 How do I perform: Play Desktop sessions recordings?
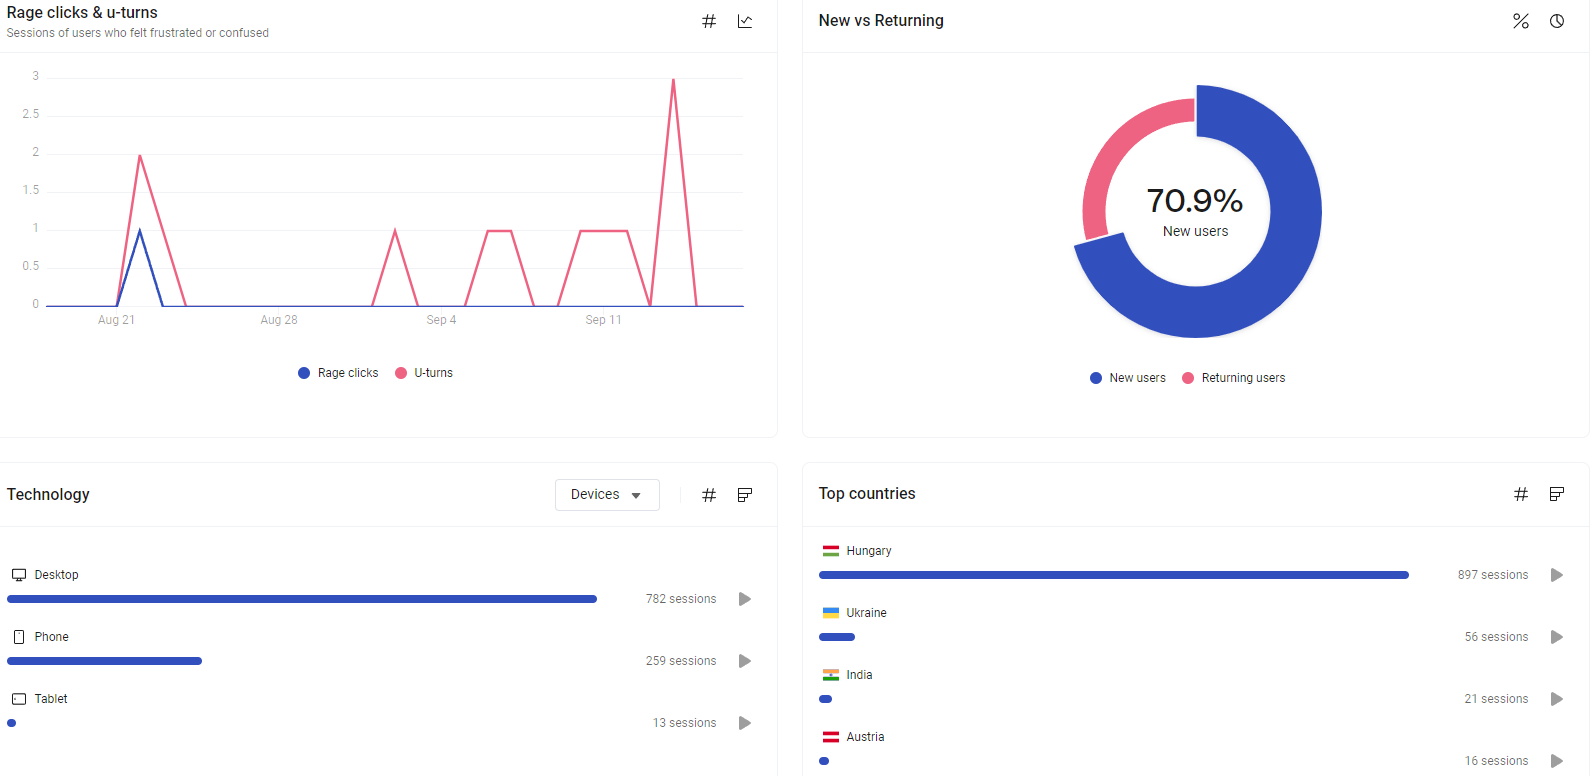tap(745, 599)
